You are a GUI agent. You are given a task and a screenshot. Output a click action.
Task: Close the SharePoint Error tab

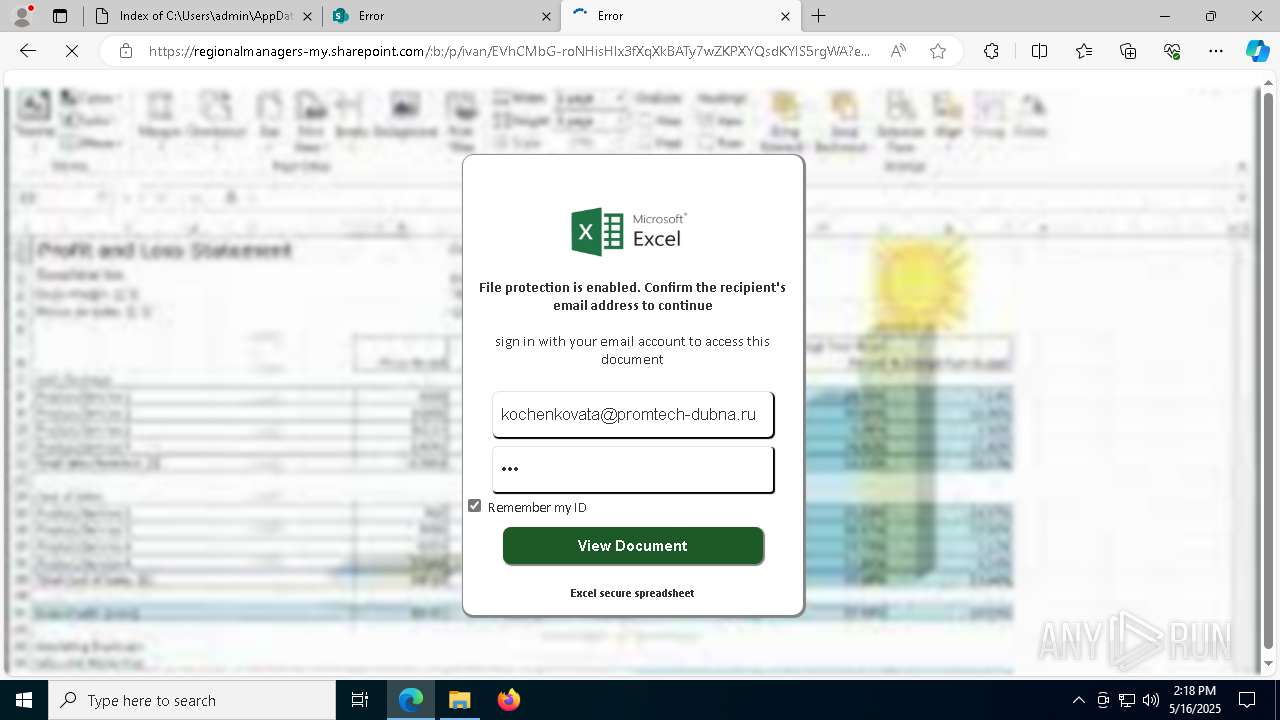coord(546,16)
